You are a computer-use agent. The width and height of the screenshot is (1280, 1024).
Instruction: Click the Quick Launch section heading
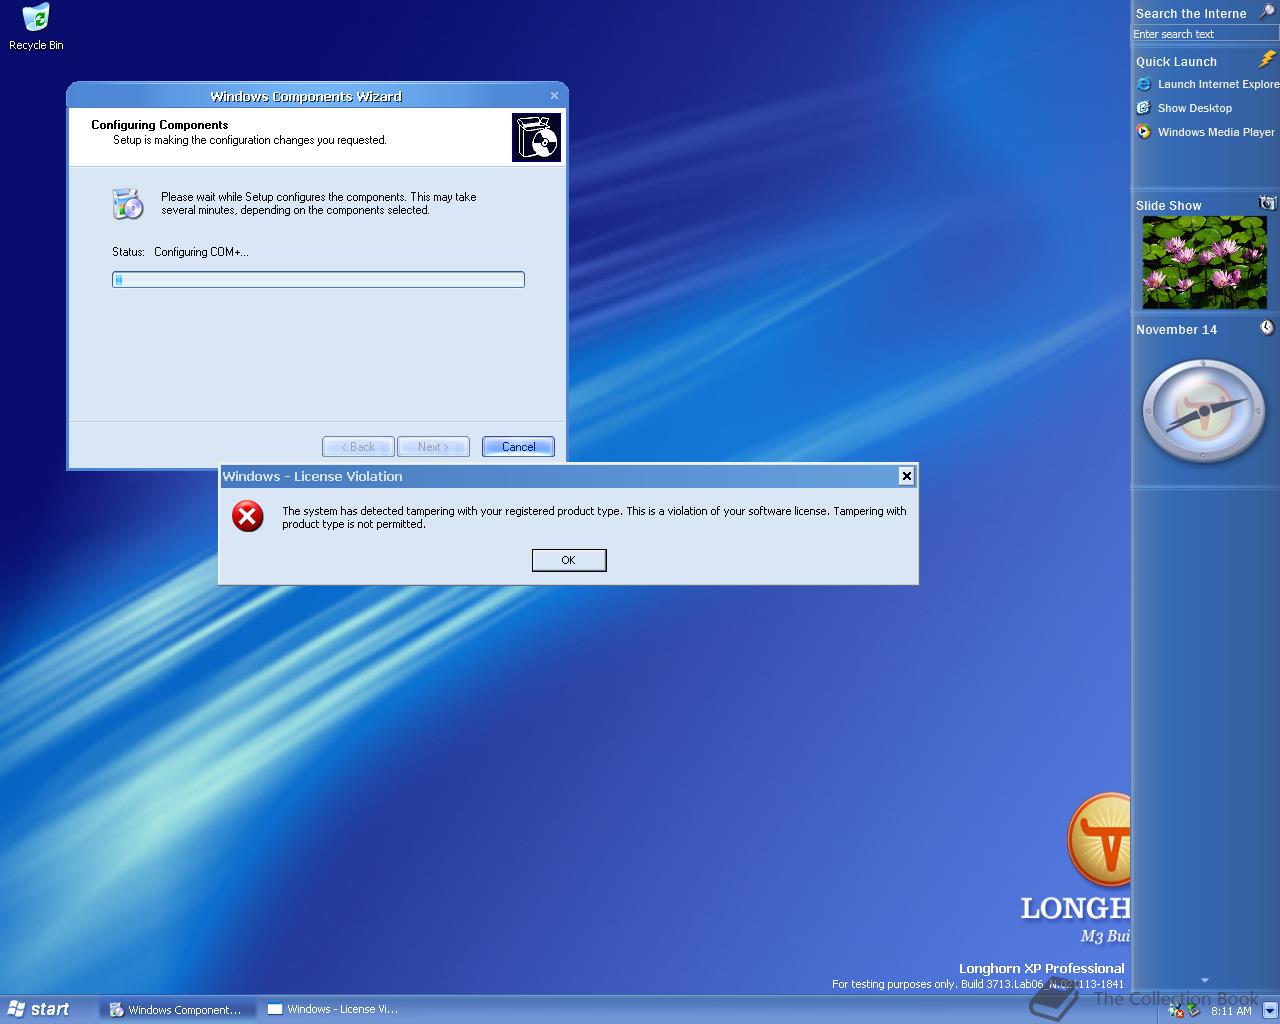click(1176, 61)
